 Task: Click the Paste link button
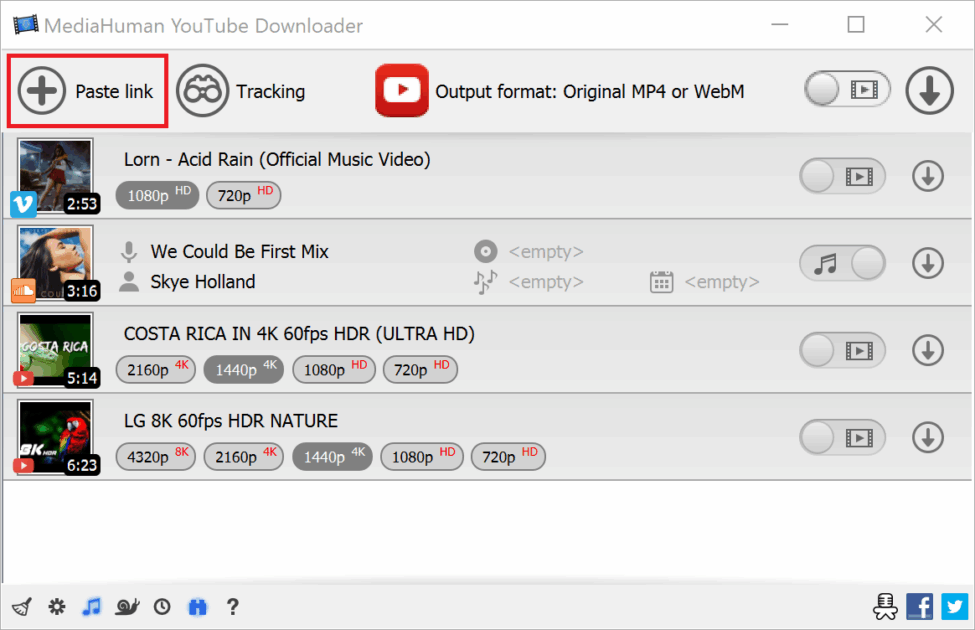pos(87,91)
